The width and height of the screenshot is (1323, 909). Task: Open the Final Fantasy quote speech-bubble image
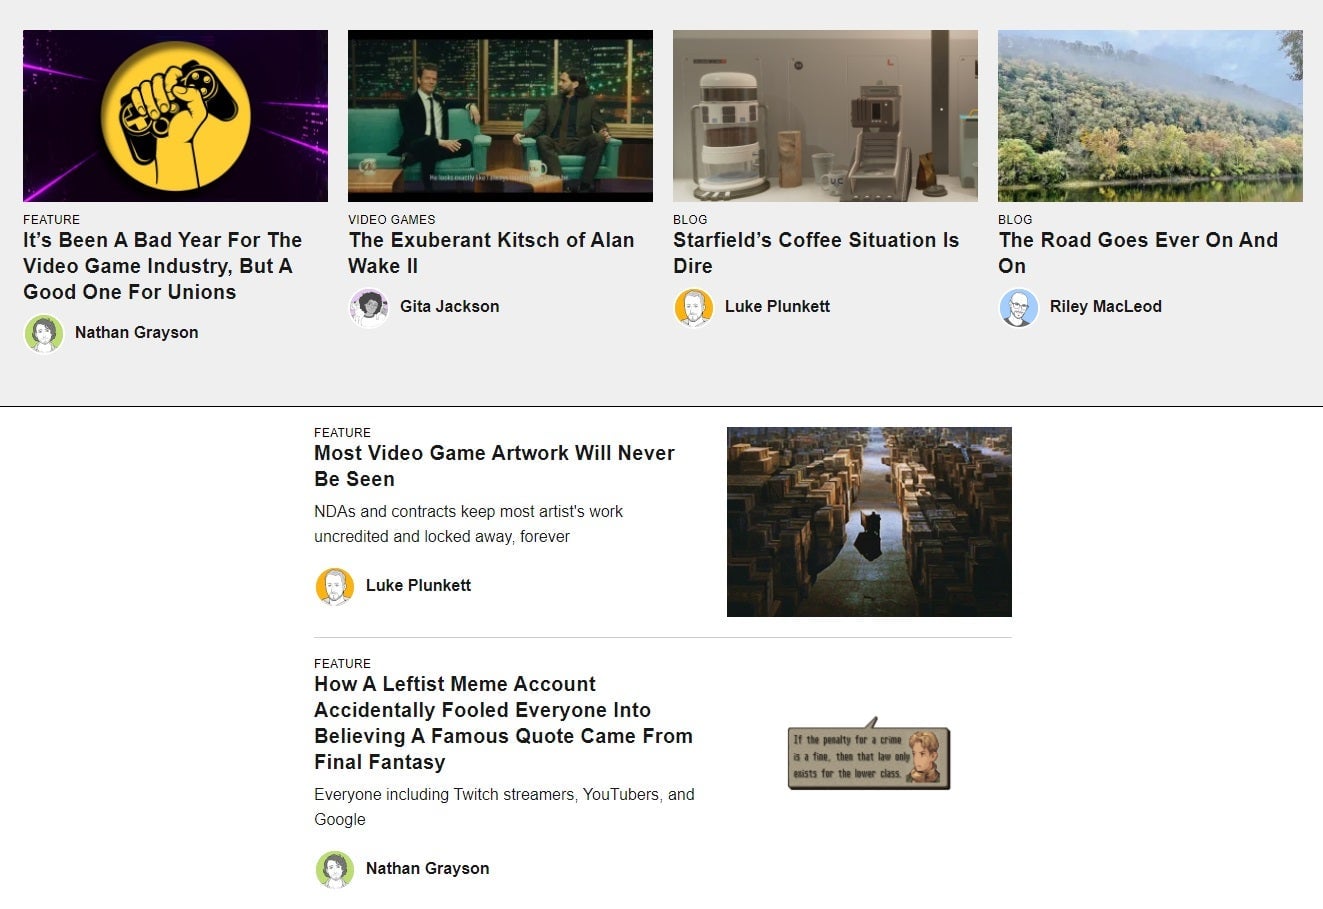[x=869, y=753]
